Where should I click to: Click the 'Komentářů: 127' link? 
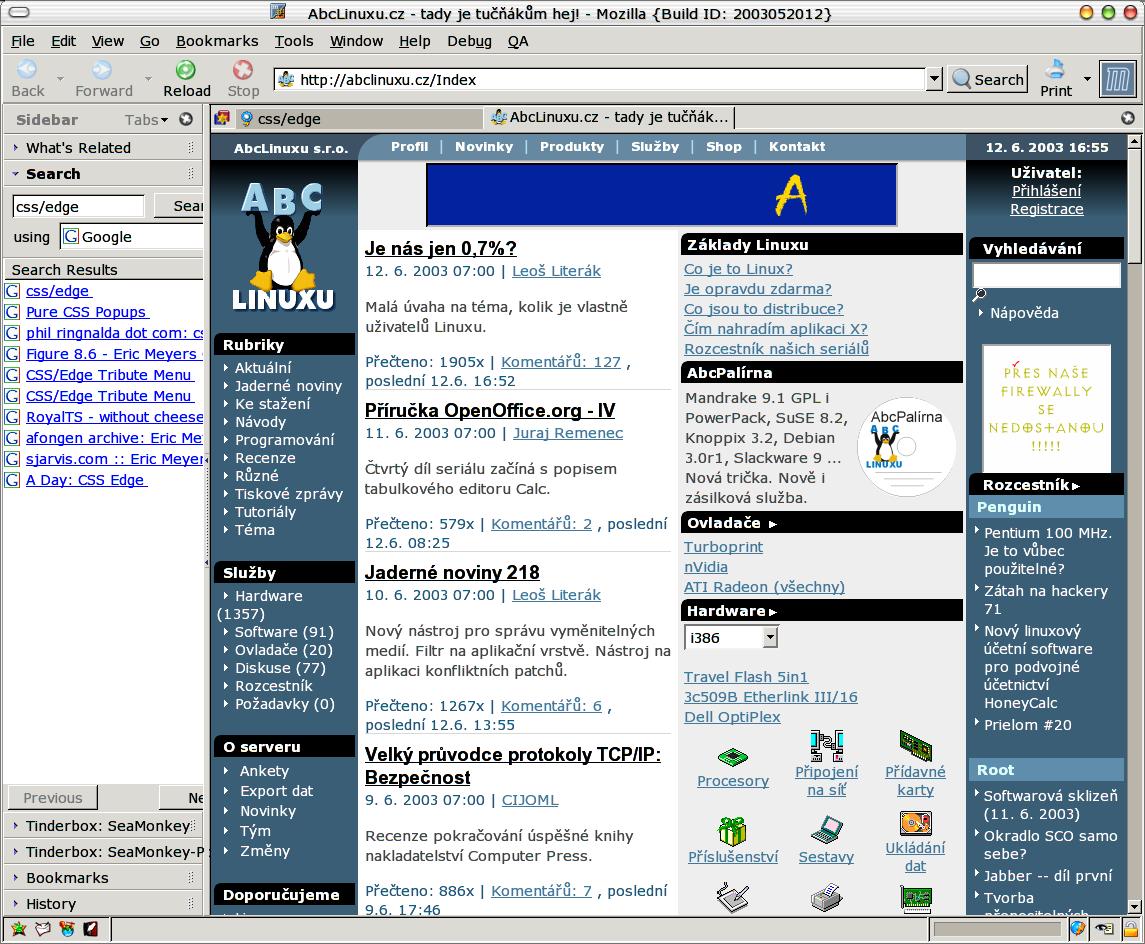tap(561, 361)
